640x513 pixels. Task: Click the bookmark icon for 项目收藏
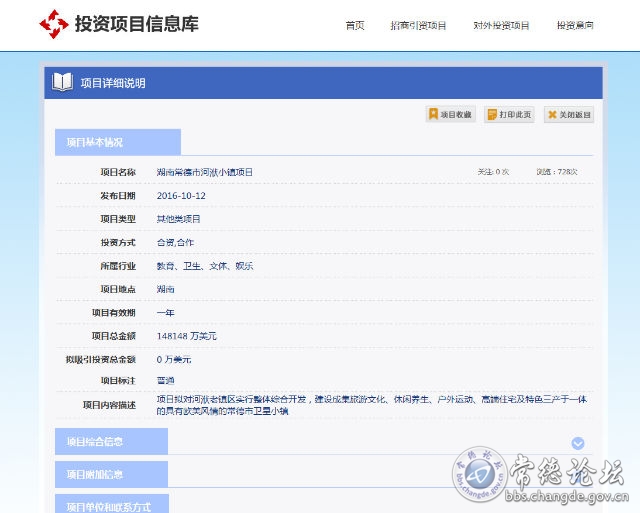(433, 114)
